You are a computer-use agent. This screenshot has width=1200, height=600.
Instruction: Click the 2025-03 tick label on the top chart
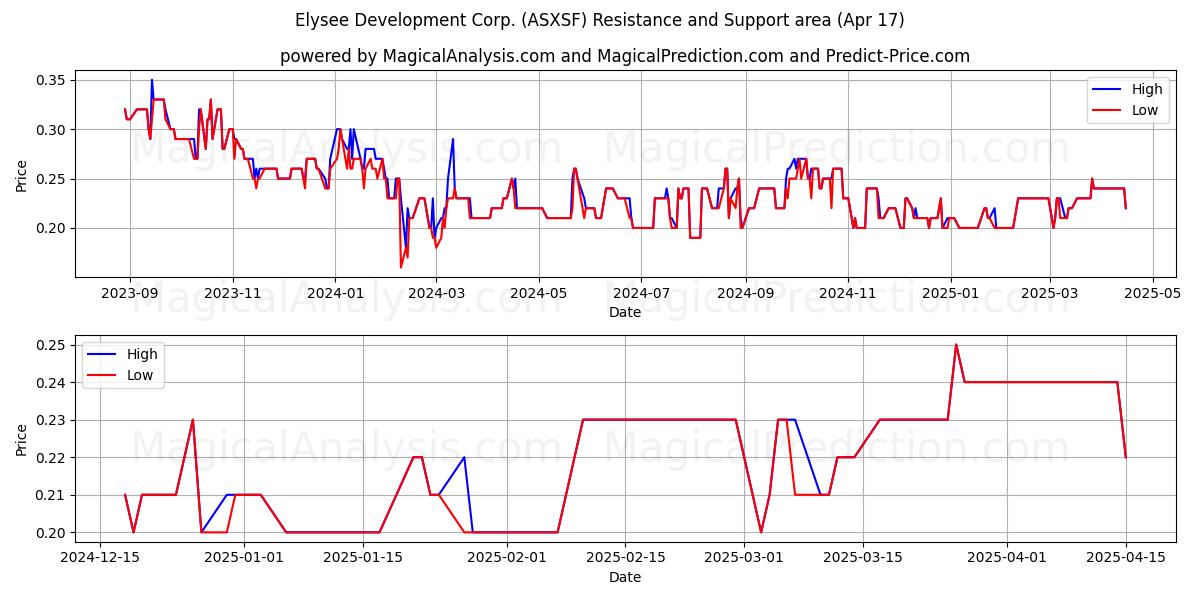tap(1049, 294)
